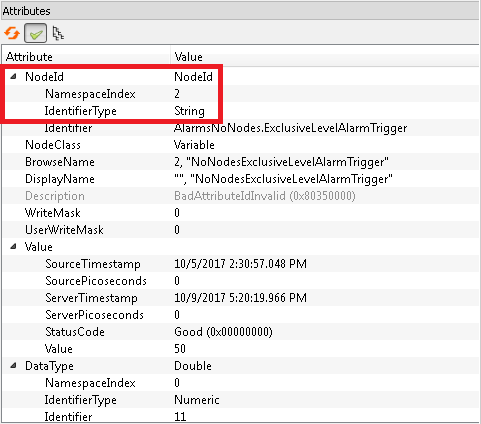Image resolution: width=481 pixels, height=424 pixels.
Task: Select the WriteMask attribute row
Action: 241,213
